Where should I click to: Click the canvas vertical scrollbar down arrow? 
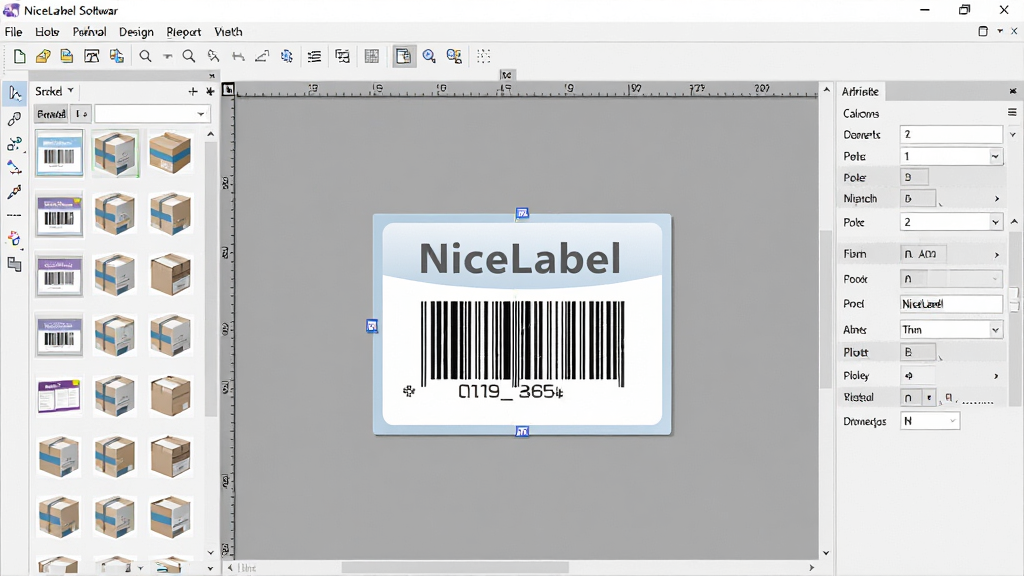click(826, 553)
